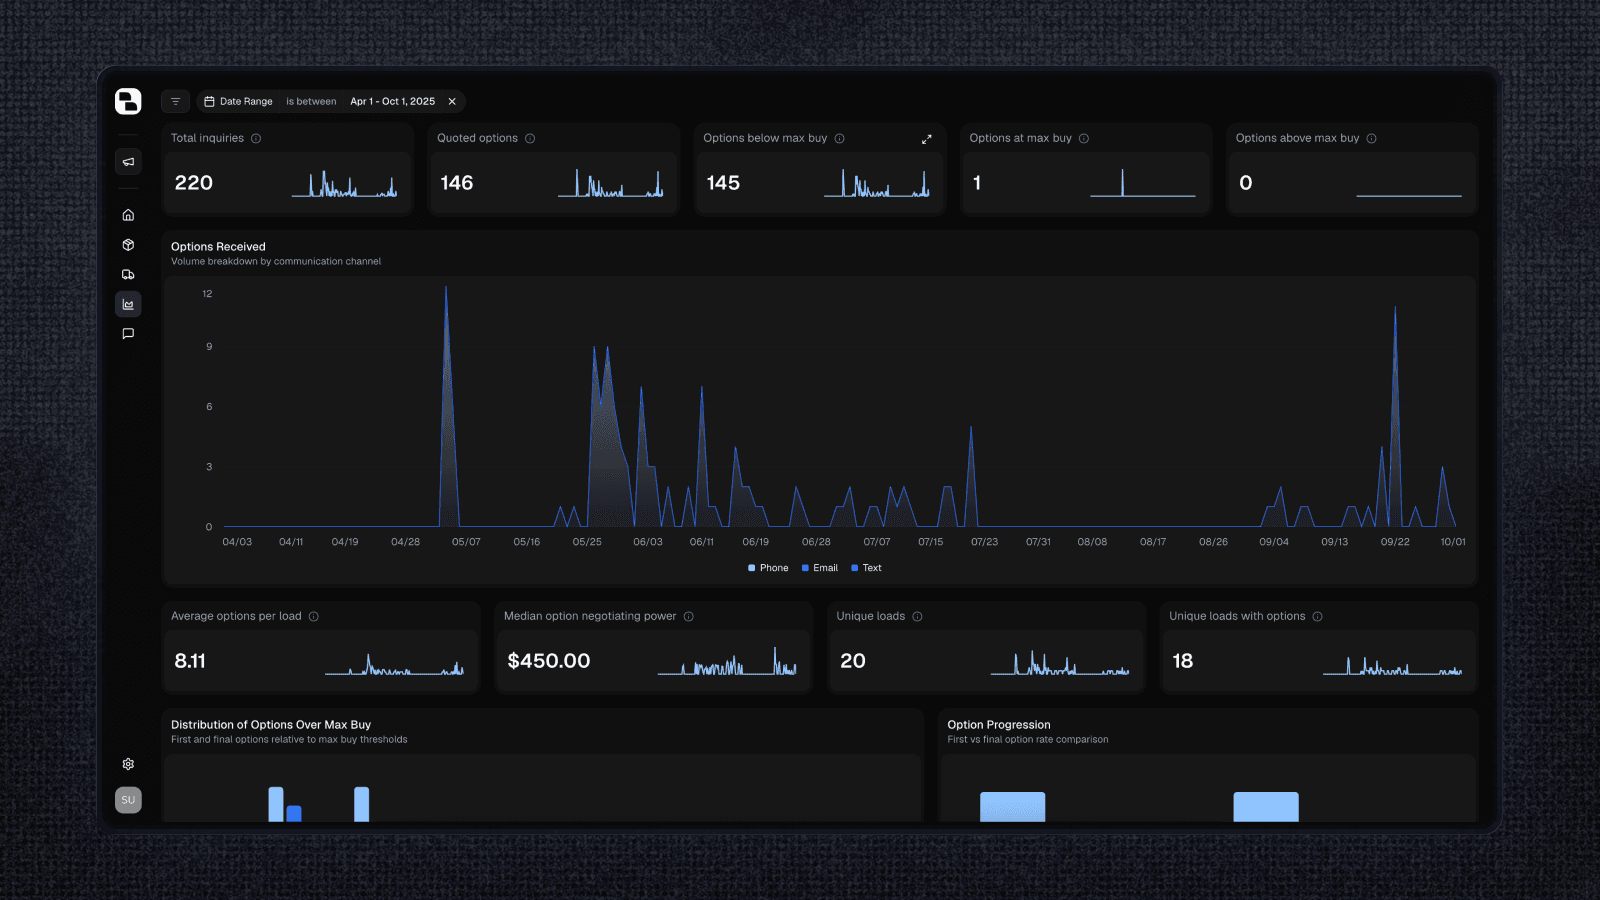
Task: Open the chat messages icon in sidebar
Action: pyautogui.click(x=128, y=334)
